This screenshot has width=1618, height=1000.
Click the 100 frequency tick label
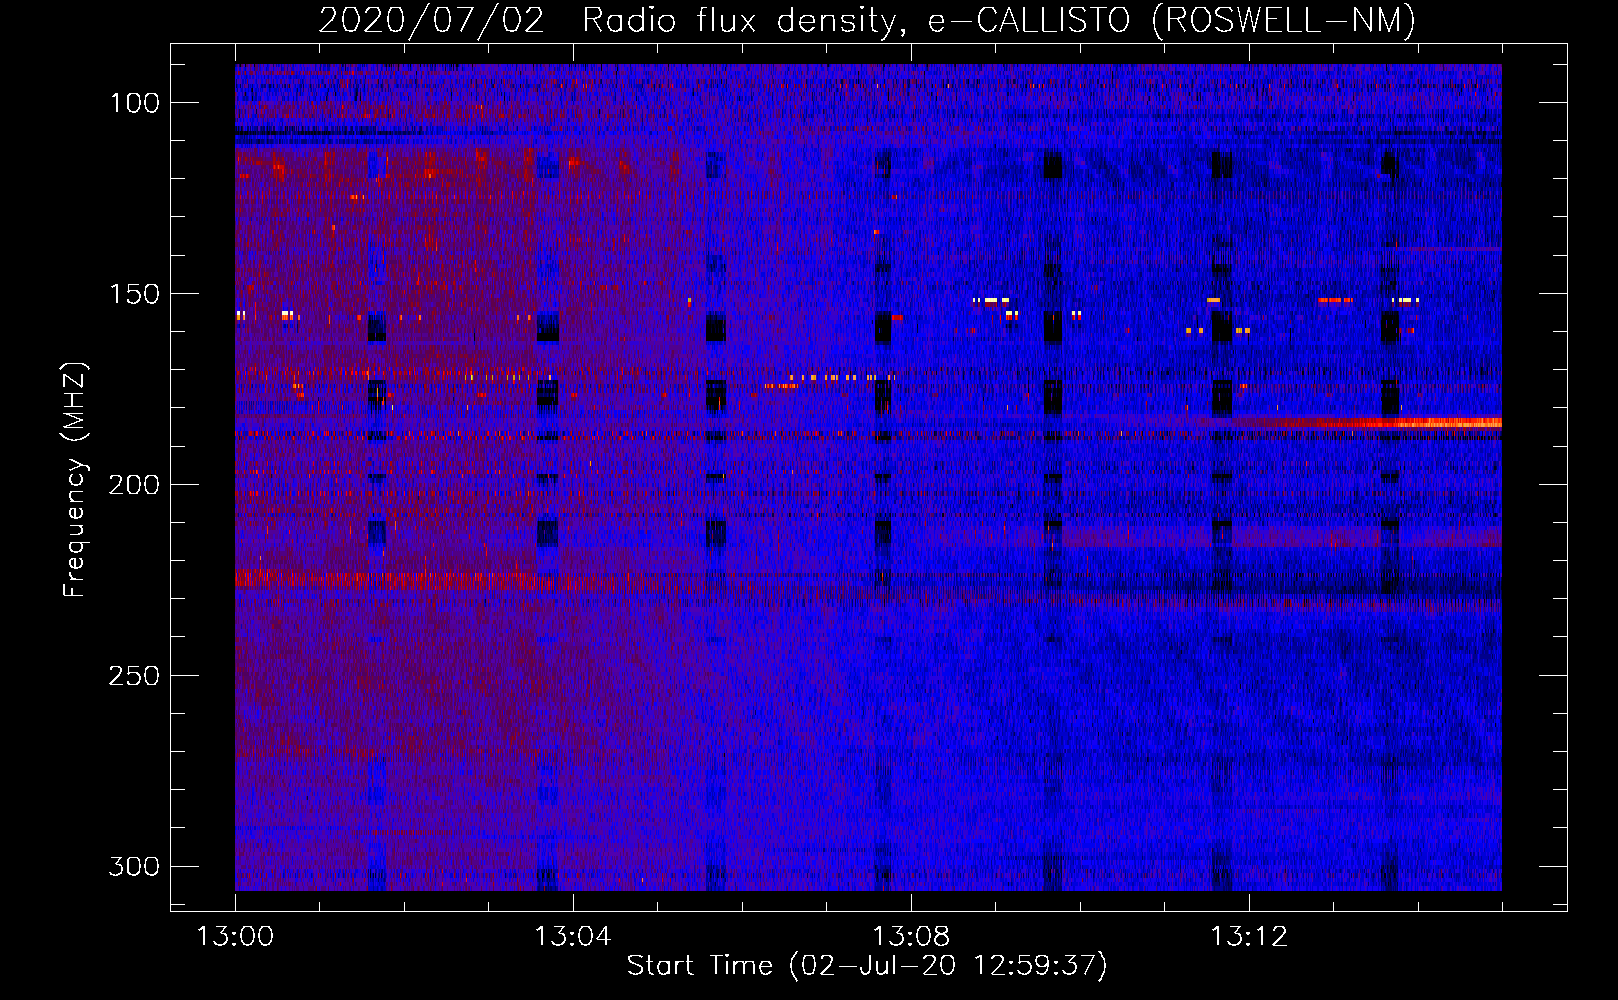[x=134, y=103]
